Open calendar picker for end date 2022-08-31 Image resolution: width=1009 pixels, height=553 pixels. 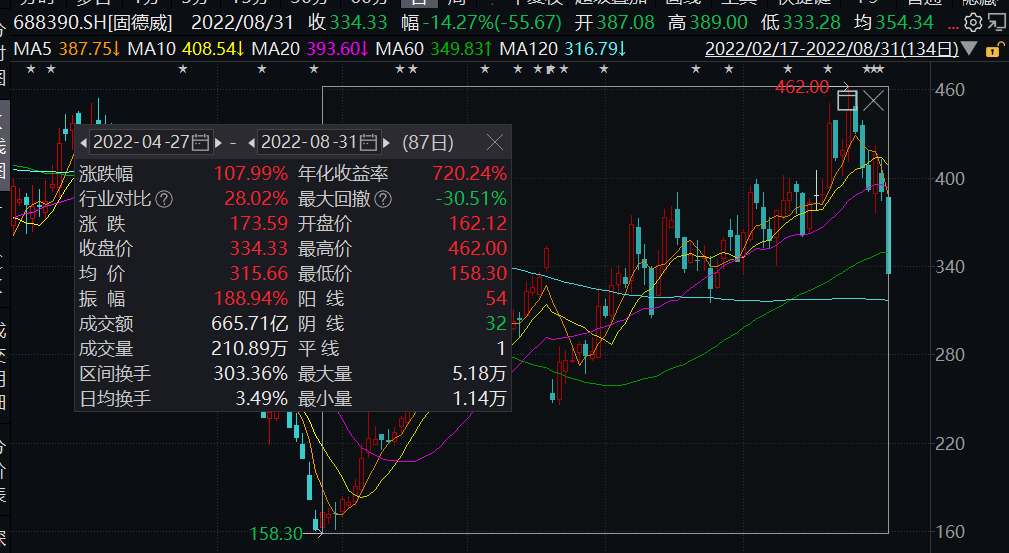pos(368,142)
